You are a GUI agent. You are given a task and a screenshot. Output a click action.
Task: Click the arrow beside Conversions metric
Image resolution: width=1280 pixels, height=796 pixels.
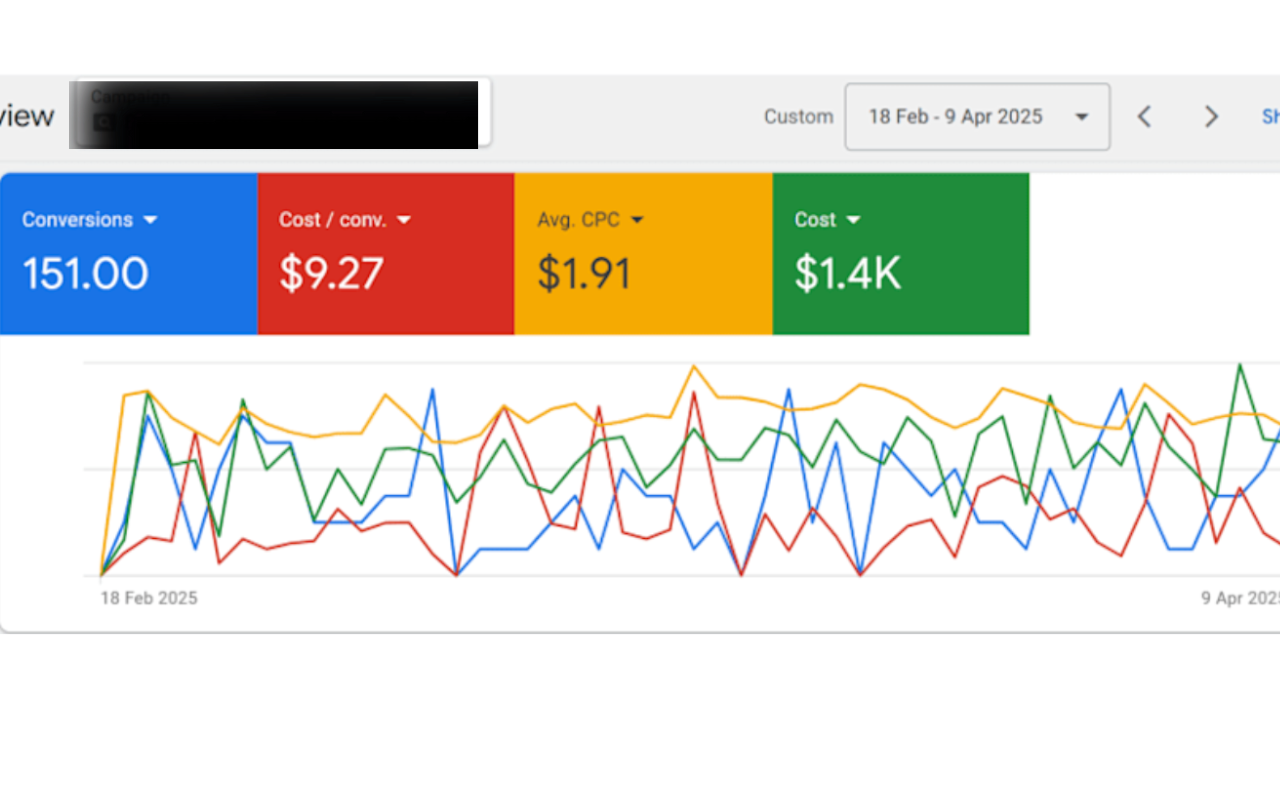point(150,220)
